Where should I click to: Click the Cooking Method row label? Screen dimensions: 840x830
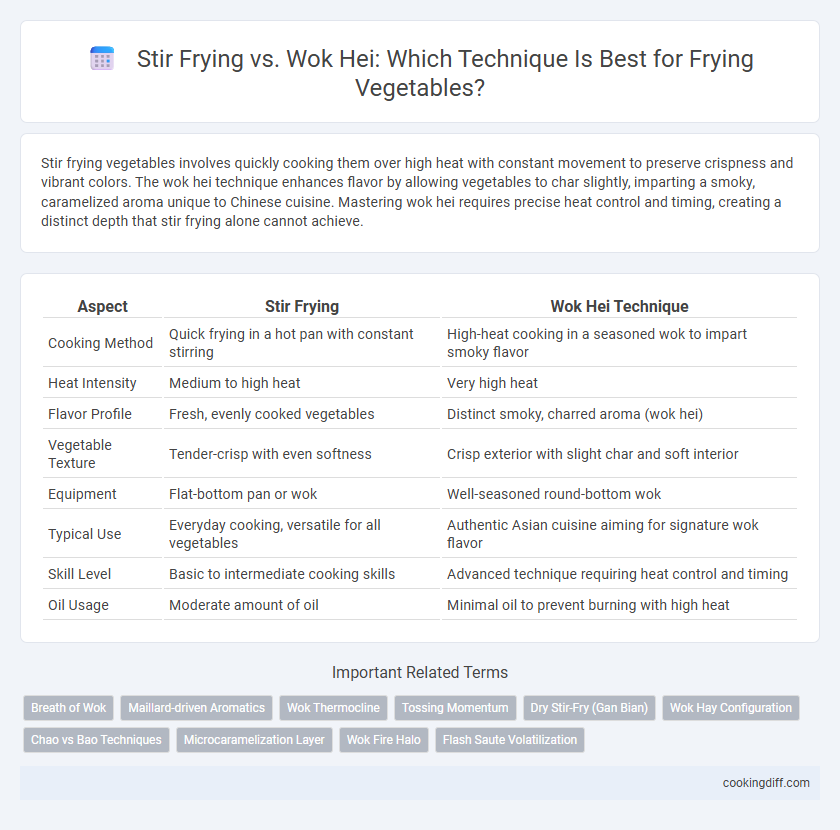[101, 343]
